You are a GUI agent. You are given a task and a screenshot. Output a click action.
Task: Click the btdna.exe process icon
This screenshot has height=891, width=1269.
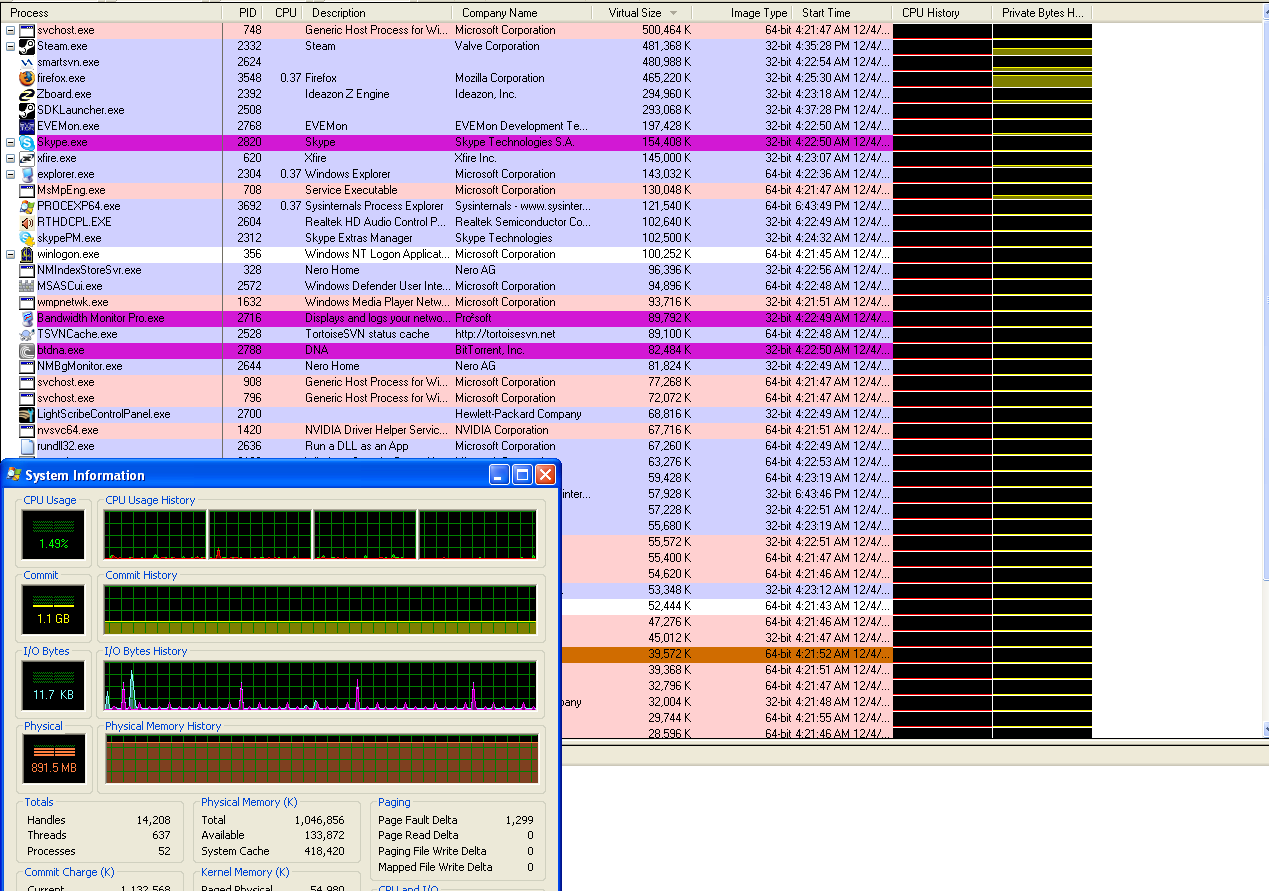tap(27, 350)
